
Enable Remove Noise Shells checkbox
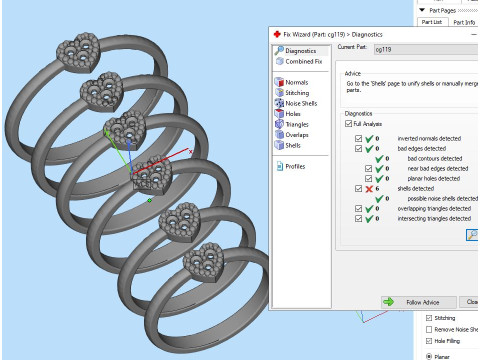pos(429,329)
